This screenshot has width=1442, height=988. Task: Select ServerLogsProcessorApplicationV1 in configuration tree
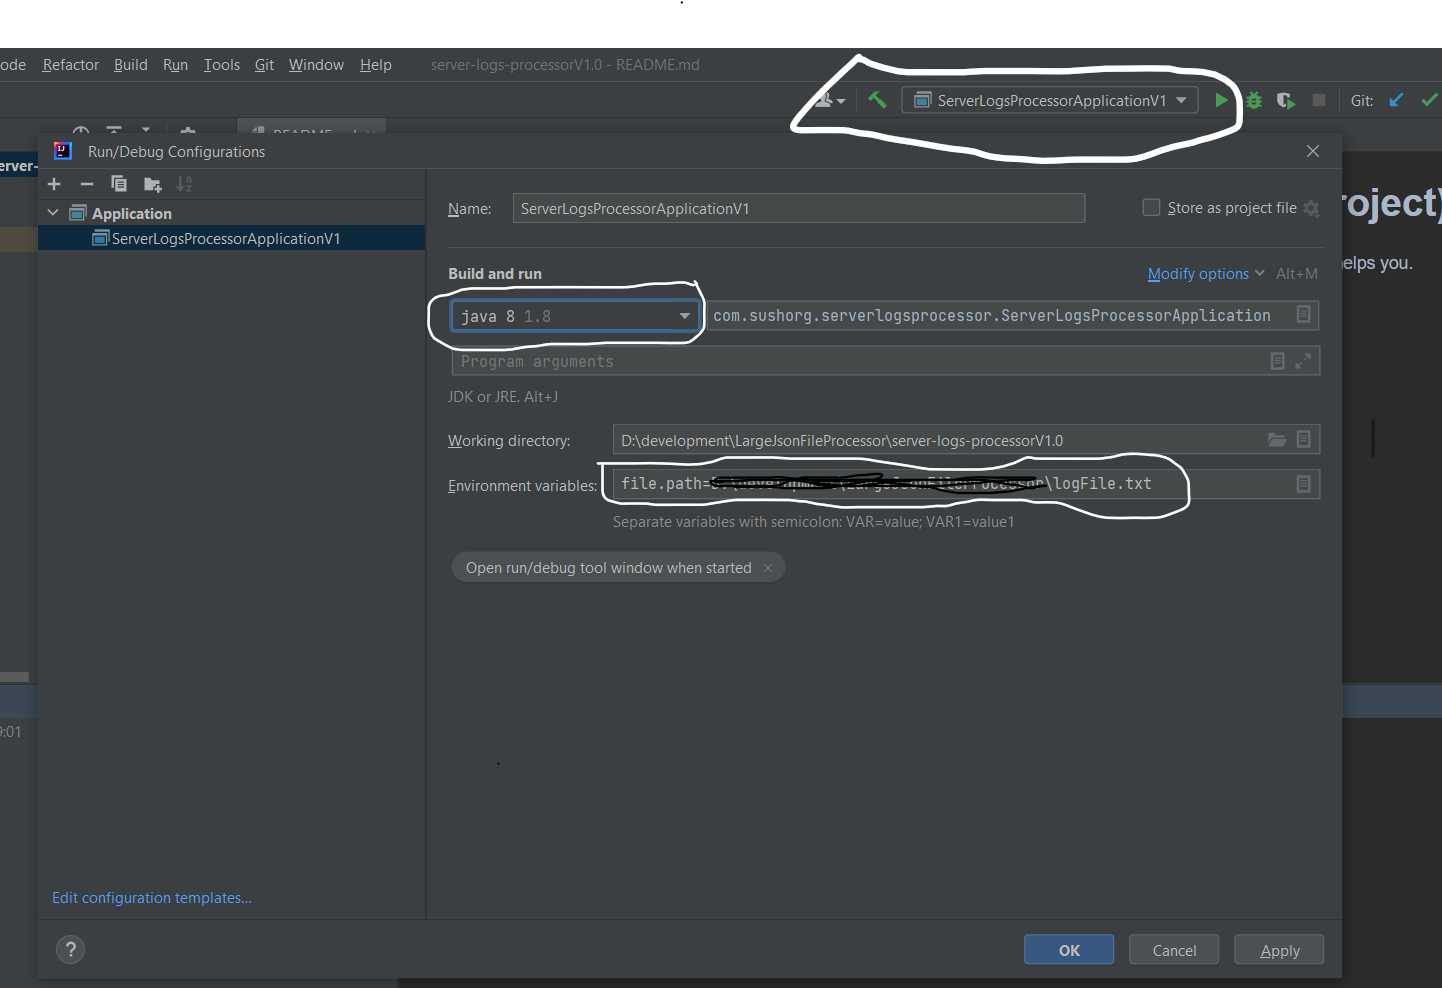click(x=231, y=238)
